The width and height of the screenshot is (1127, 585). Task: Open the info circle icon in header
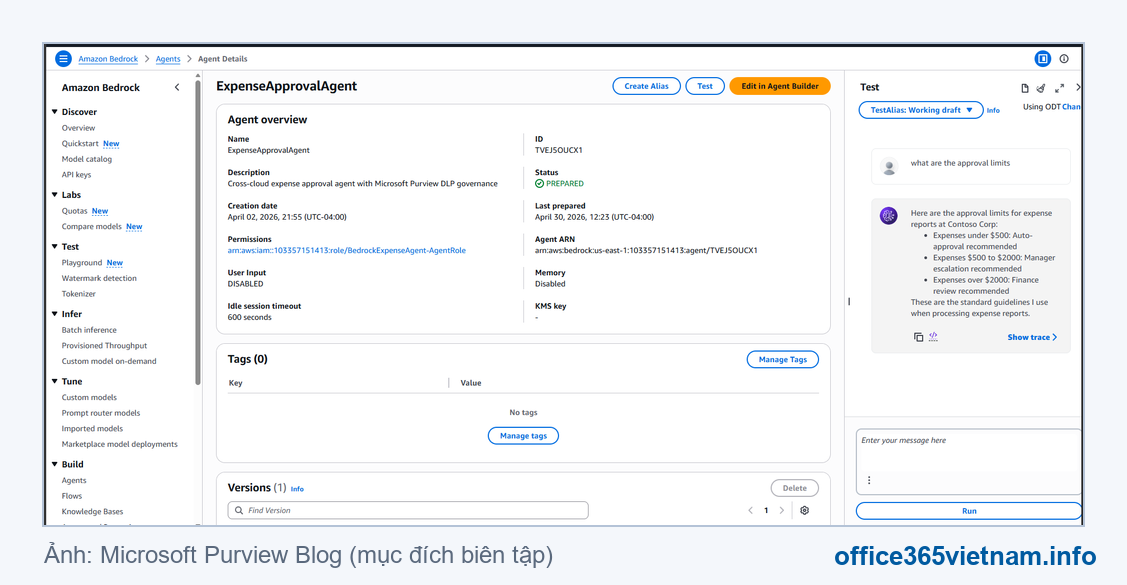click(x=1064, y=59)
